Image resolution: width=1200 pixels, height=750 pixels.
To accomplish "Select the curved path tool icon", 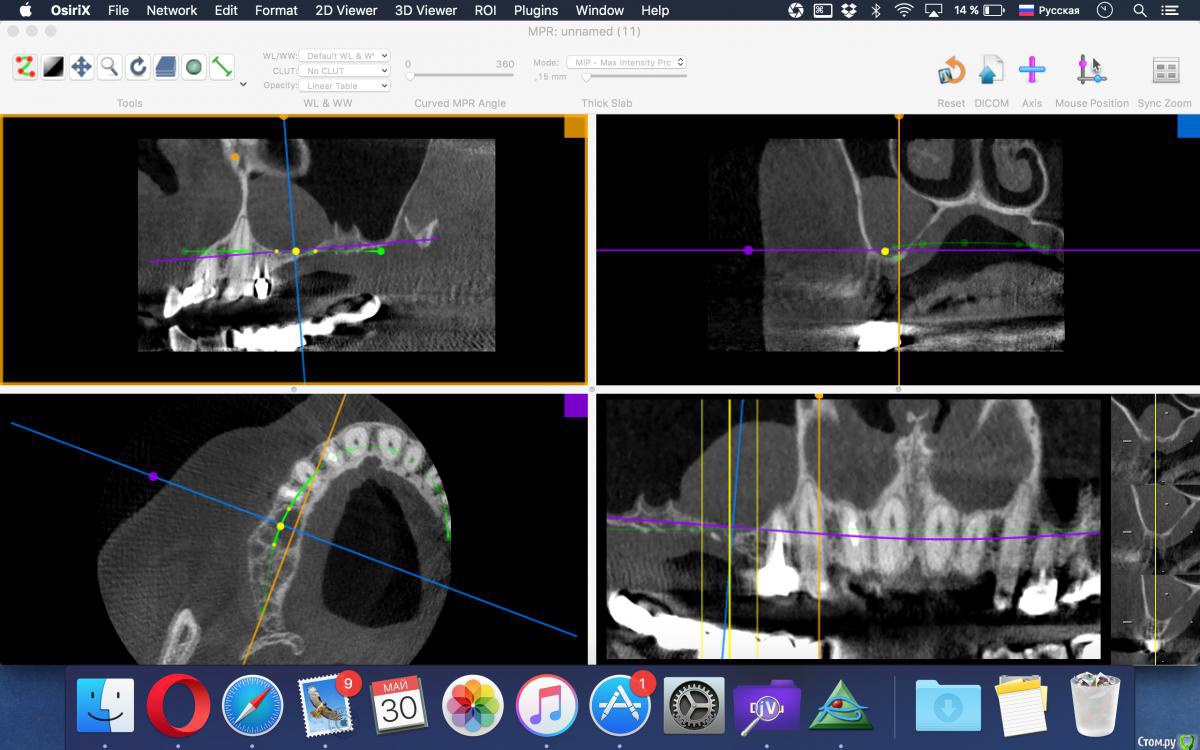I will tap(25, 68).
